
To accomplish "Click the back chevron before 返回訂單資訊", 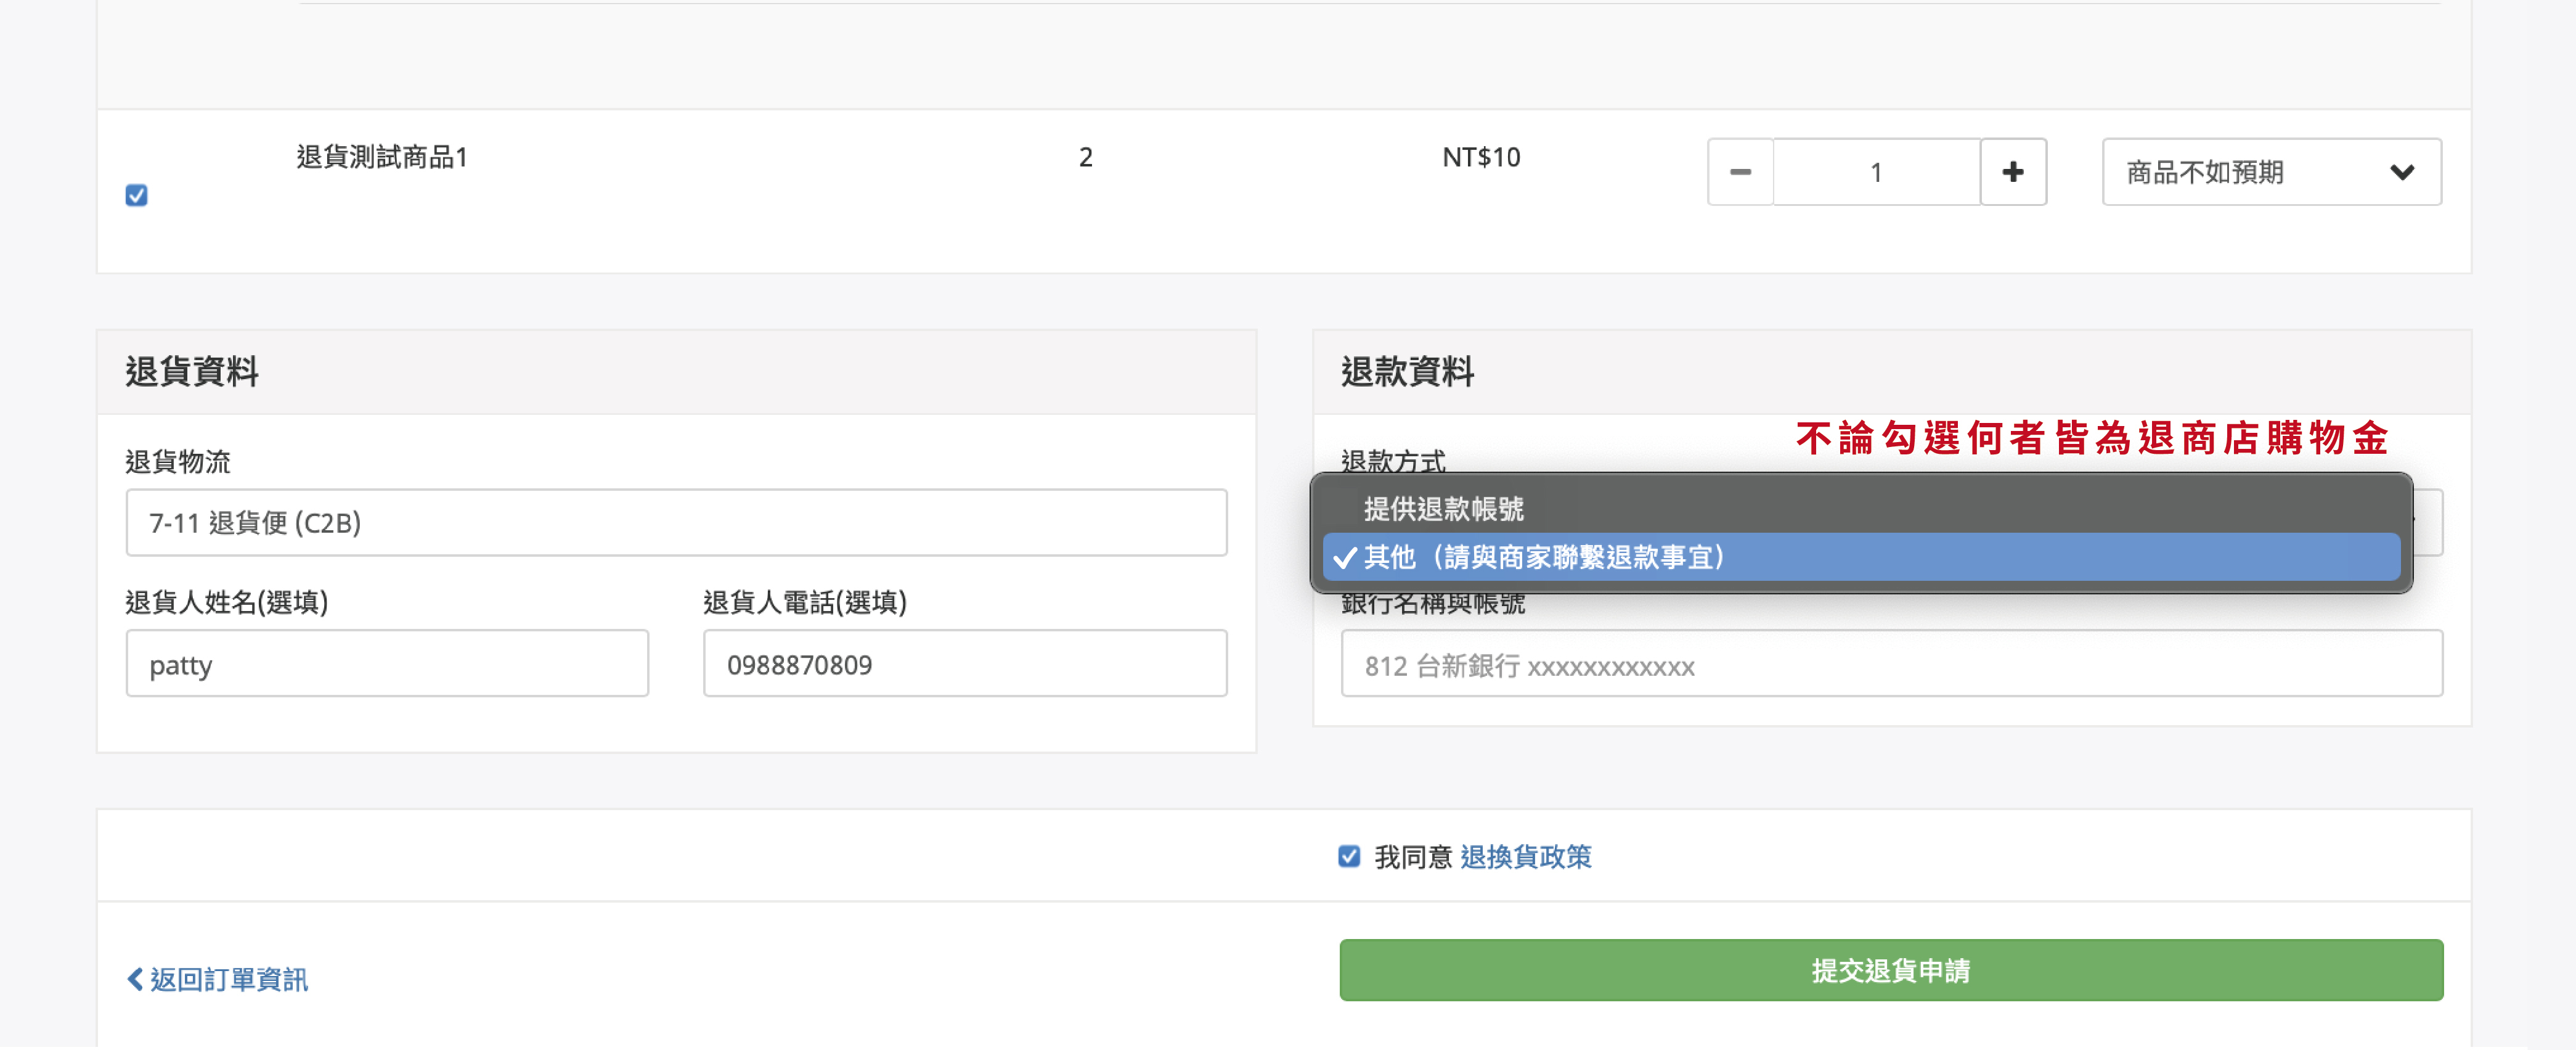I will [135, 979].
